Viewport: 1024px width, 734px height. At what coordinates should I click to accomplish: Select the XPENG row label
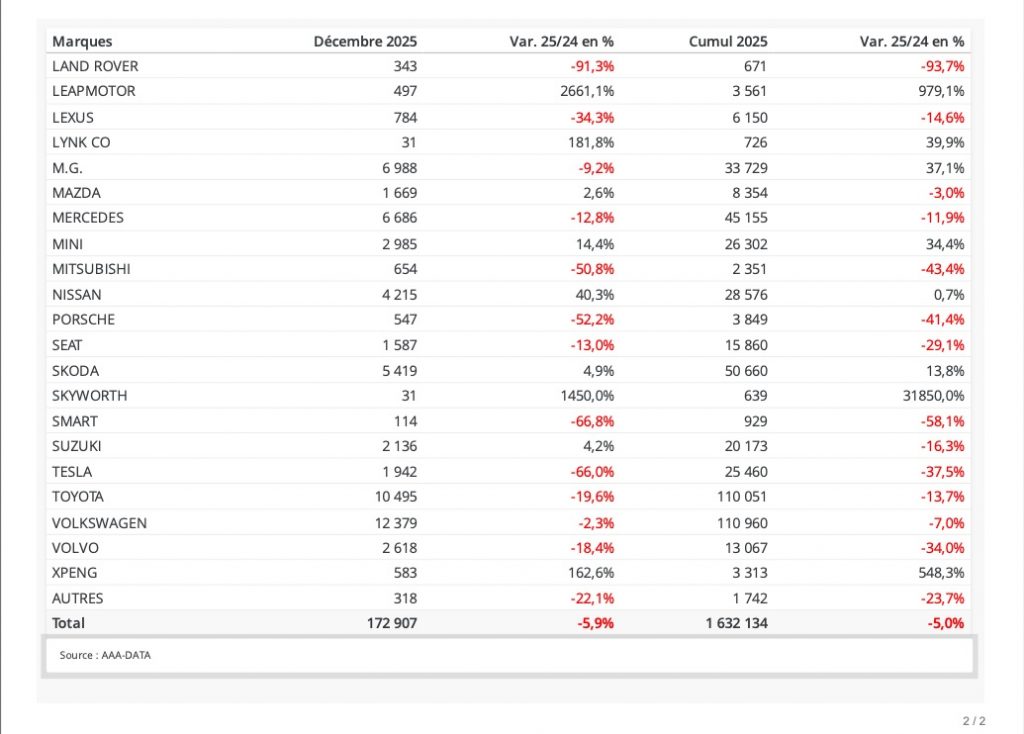pyautogui.click(x=75, y=573)
